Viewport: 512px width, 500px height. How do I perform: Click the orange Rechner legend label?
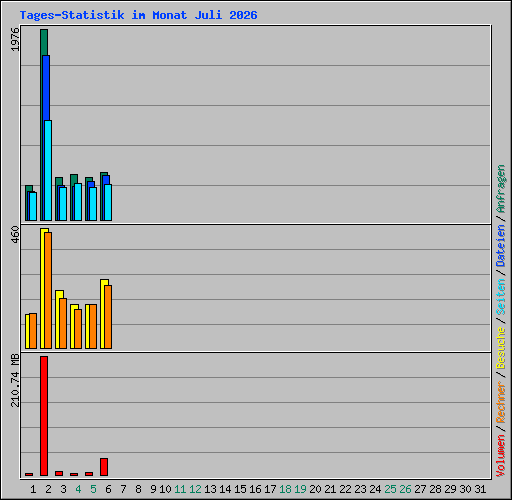point(501,402)
